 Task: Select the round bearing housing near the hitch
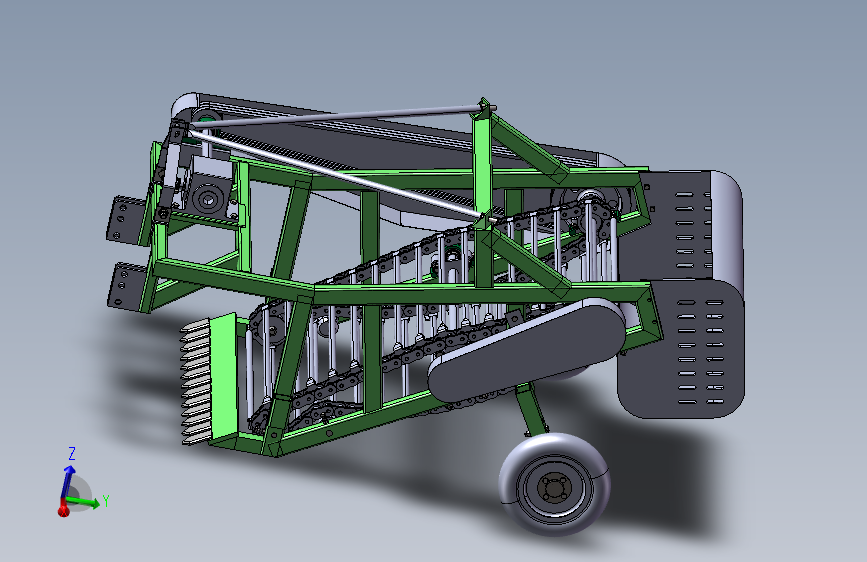click(x=209, y=199)
